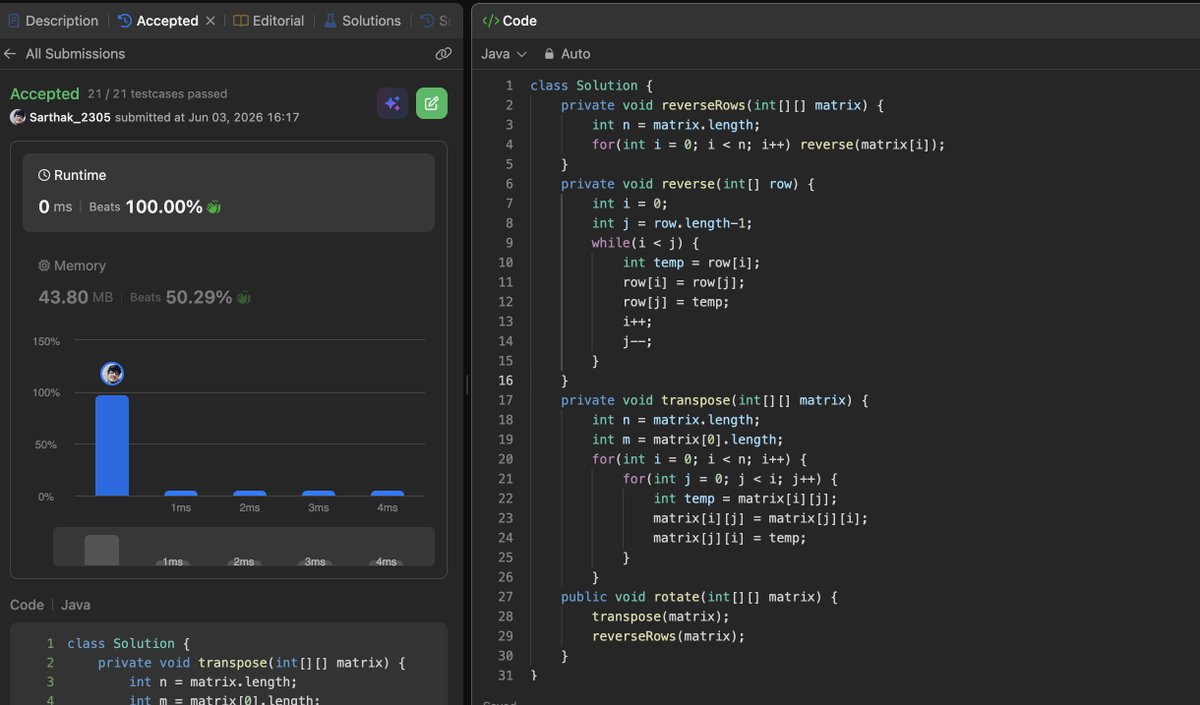Click the Sarthak_2305 profile avatar
The height and width of the screenshot is (705, 1200).
17,117
